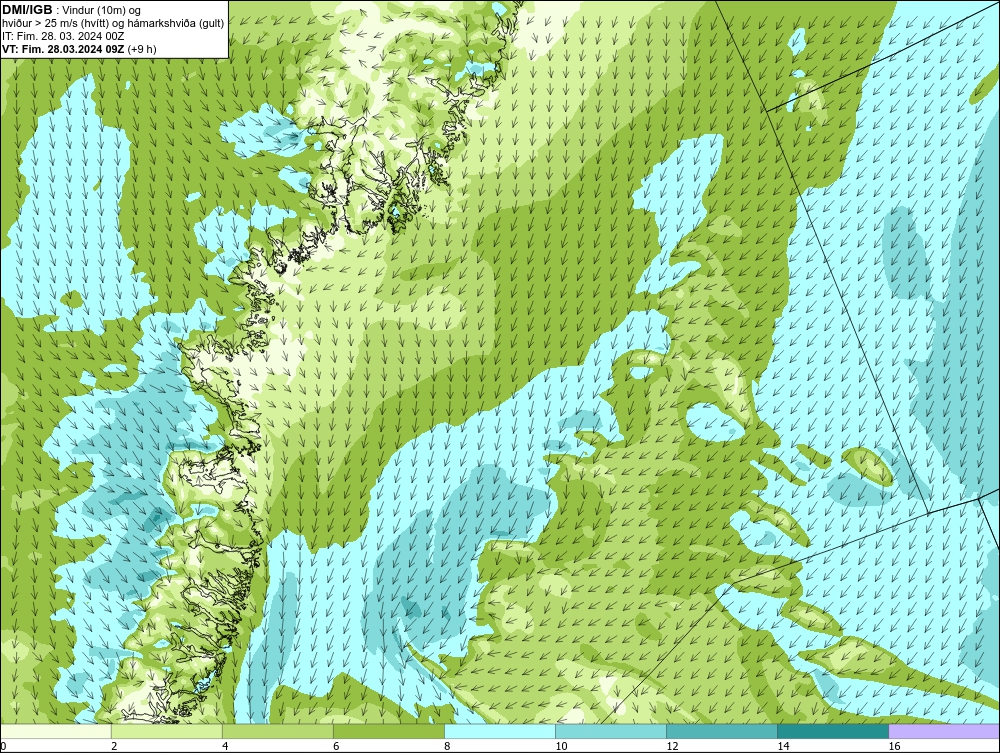Click the 6–8 m/s dark green swatch
The image size is (1000, 753).
pos(389,731)
